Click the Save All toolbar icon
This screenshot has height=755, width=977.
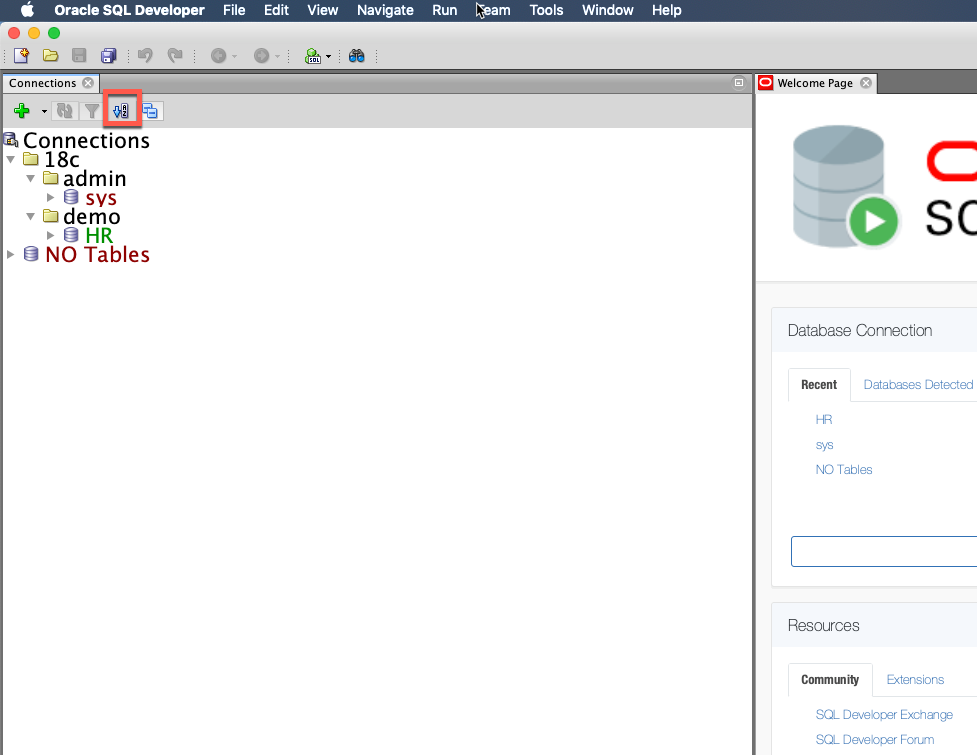[x=108, y=56]
